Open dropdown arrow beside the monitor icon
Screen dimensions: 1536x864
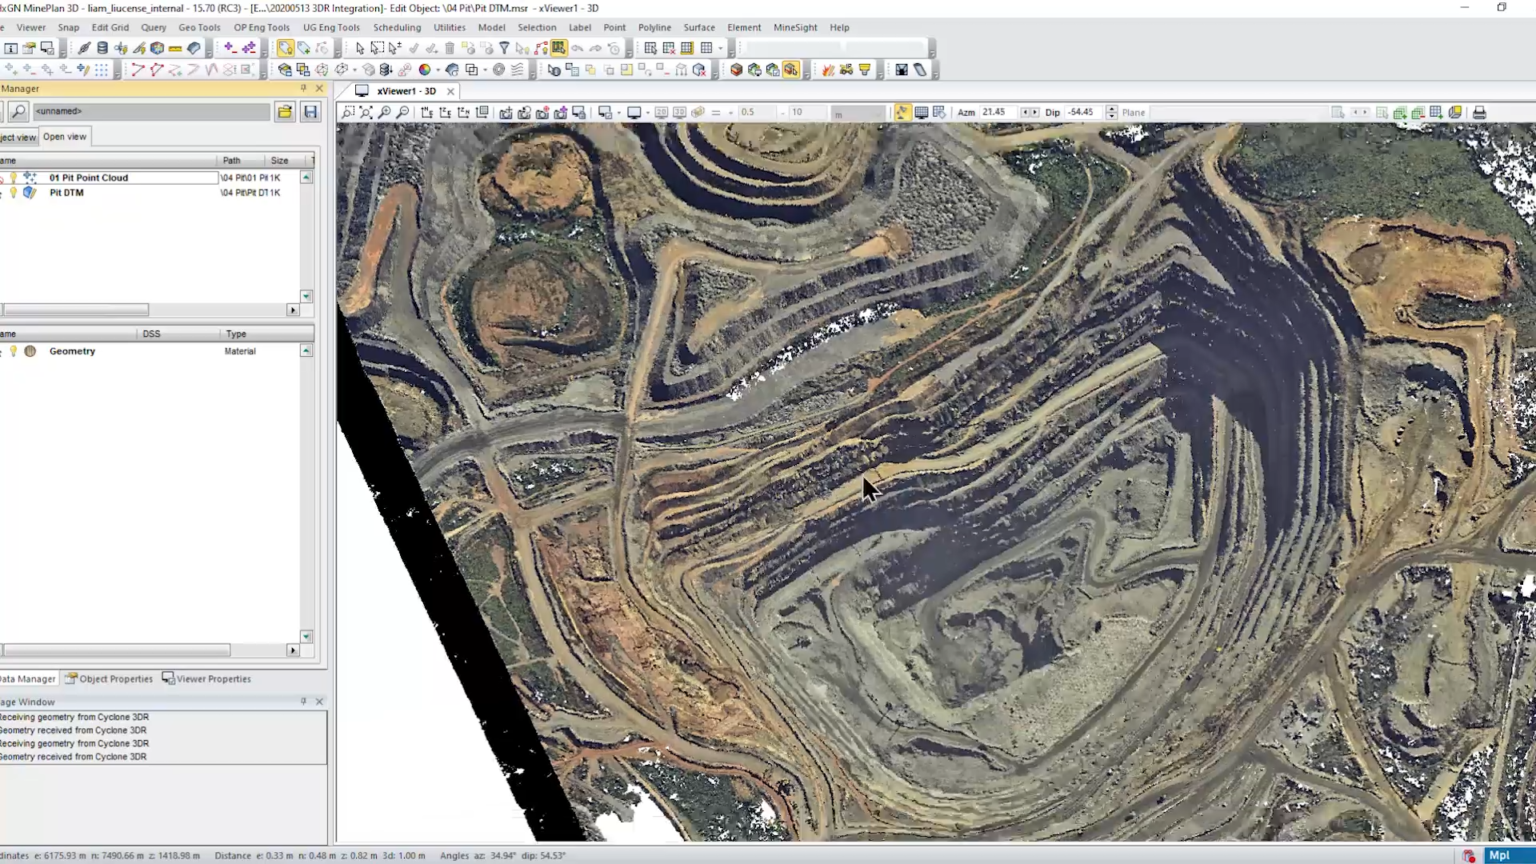(x=649, y=113)
